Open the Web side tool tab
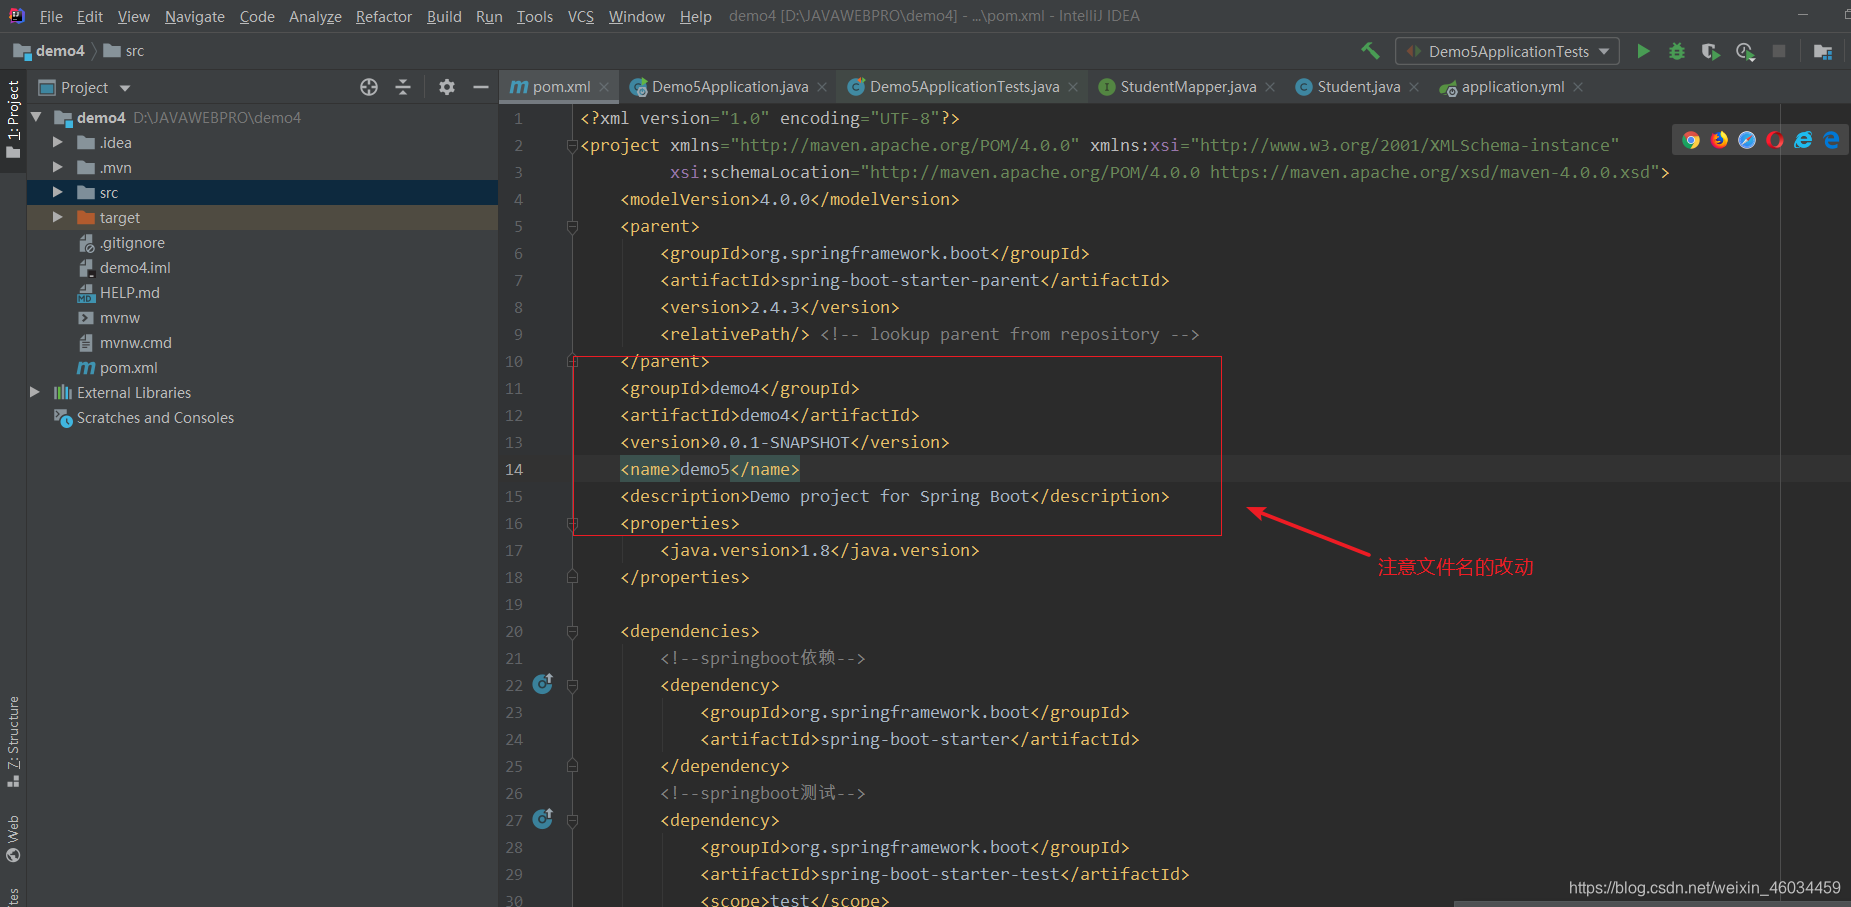 point(13,839)
